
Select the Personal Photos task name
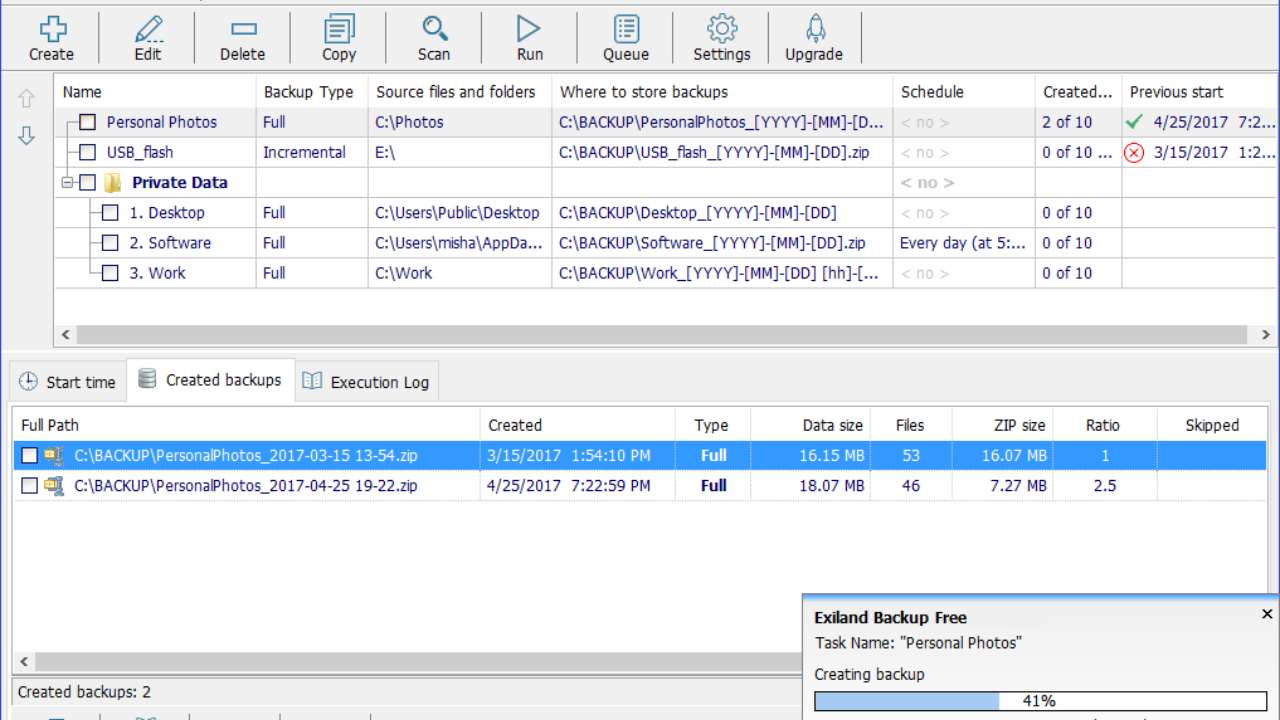tap(162, 122)
